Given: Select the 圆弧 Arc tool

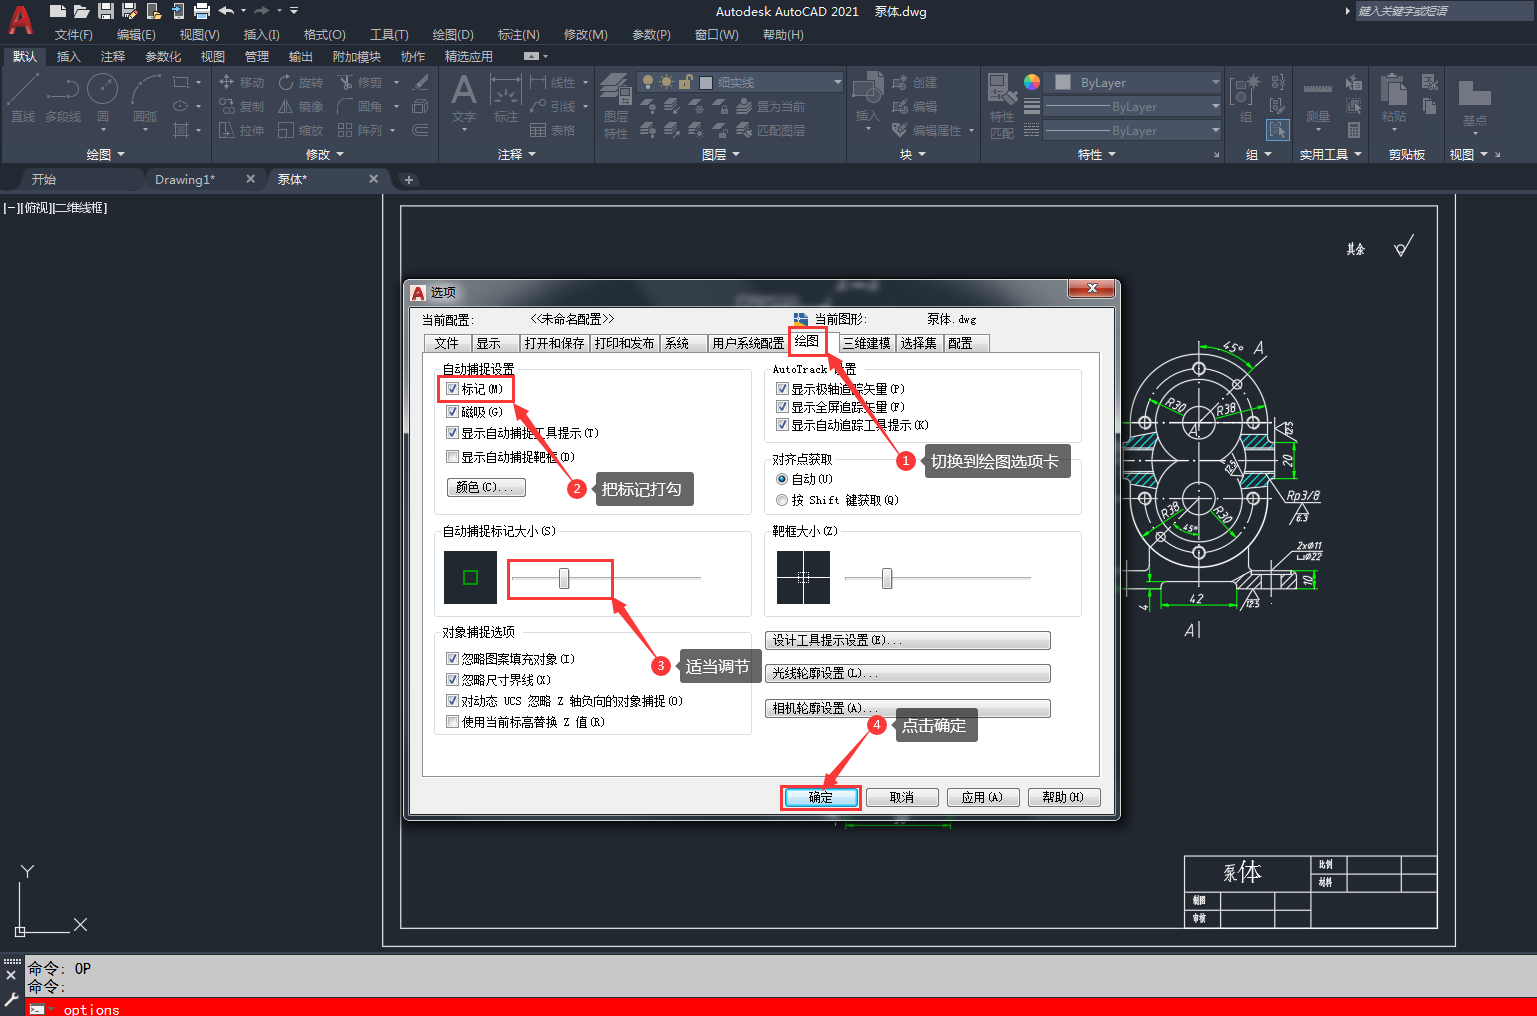Looking at the screenshot, I should click(x=146, y=98).
